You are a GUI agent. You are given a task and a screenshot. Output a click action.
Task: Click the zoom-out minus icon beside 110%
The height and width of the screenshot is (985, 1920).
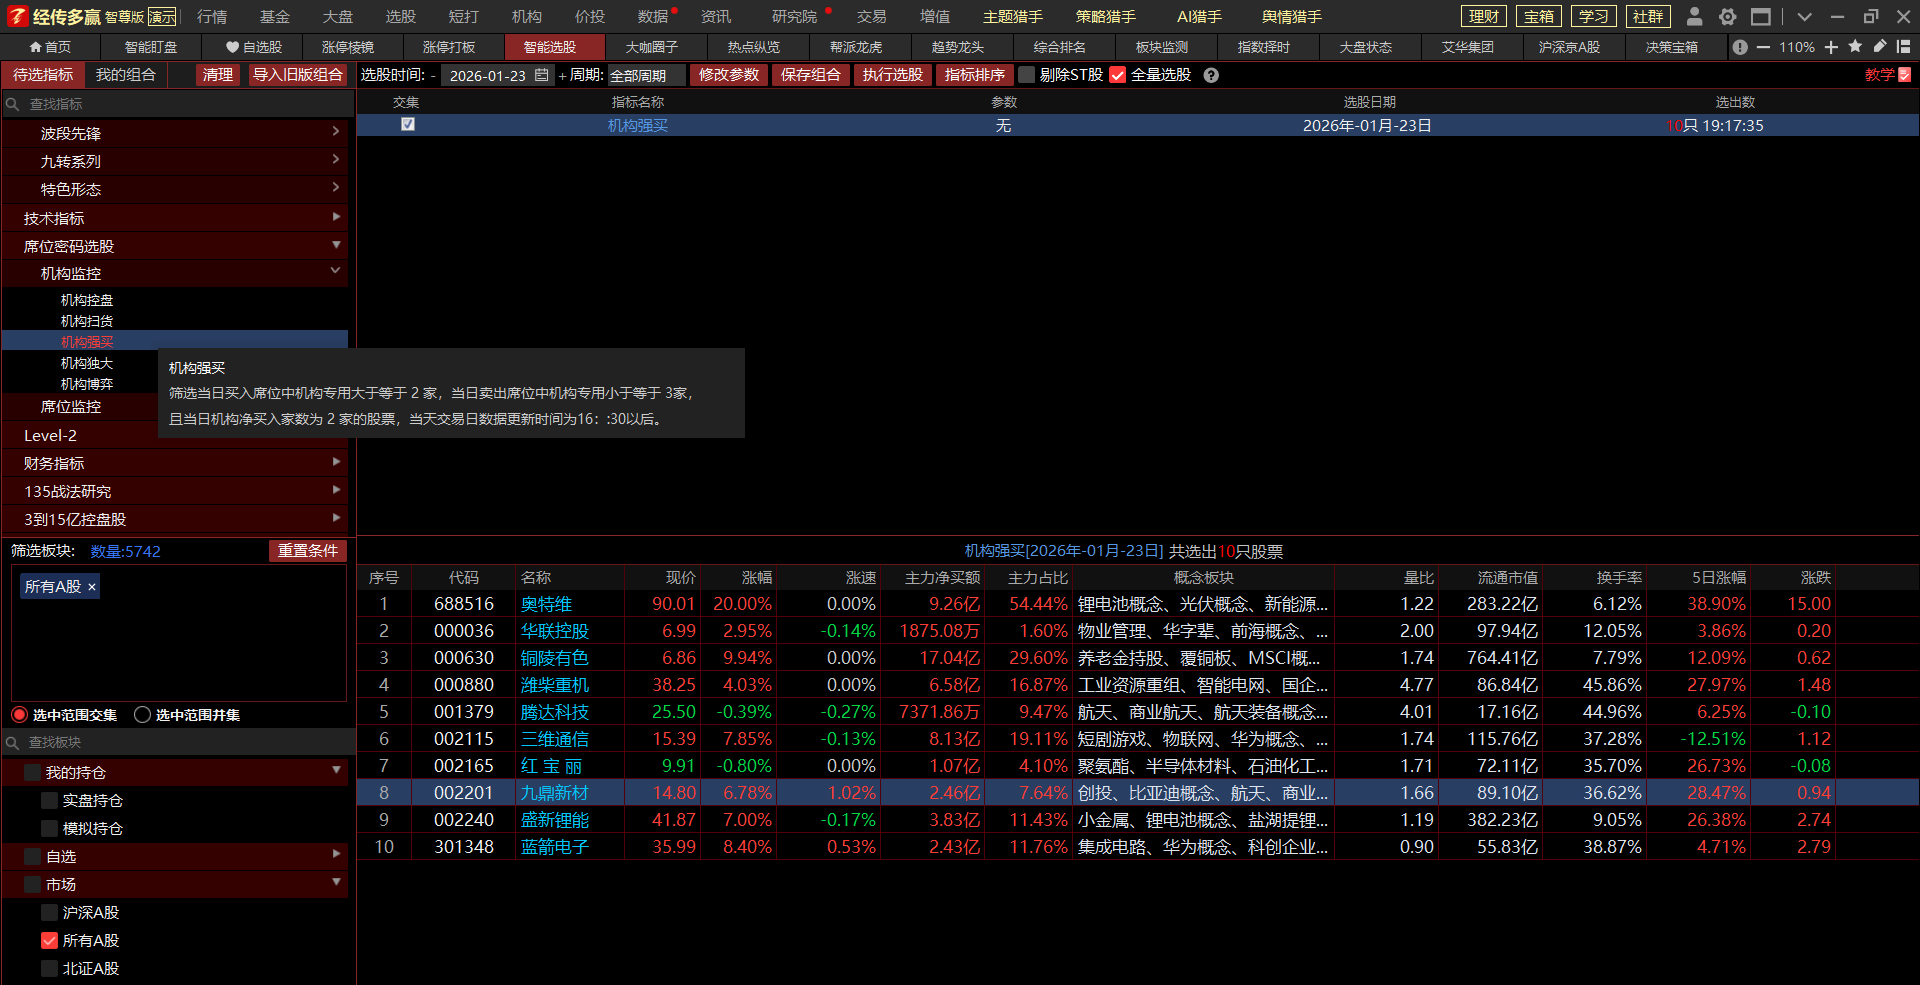(x=1763, y=47)
